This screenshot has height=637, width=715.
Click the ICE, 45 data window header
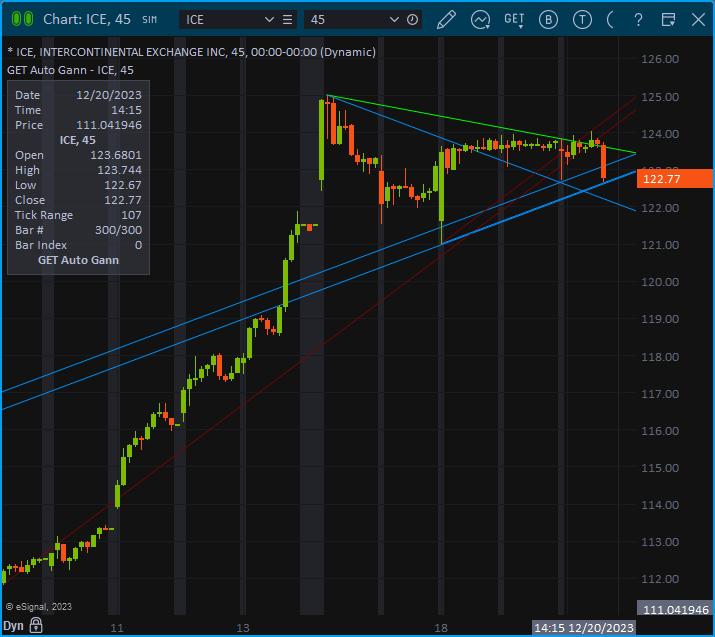coord(78,140)
